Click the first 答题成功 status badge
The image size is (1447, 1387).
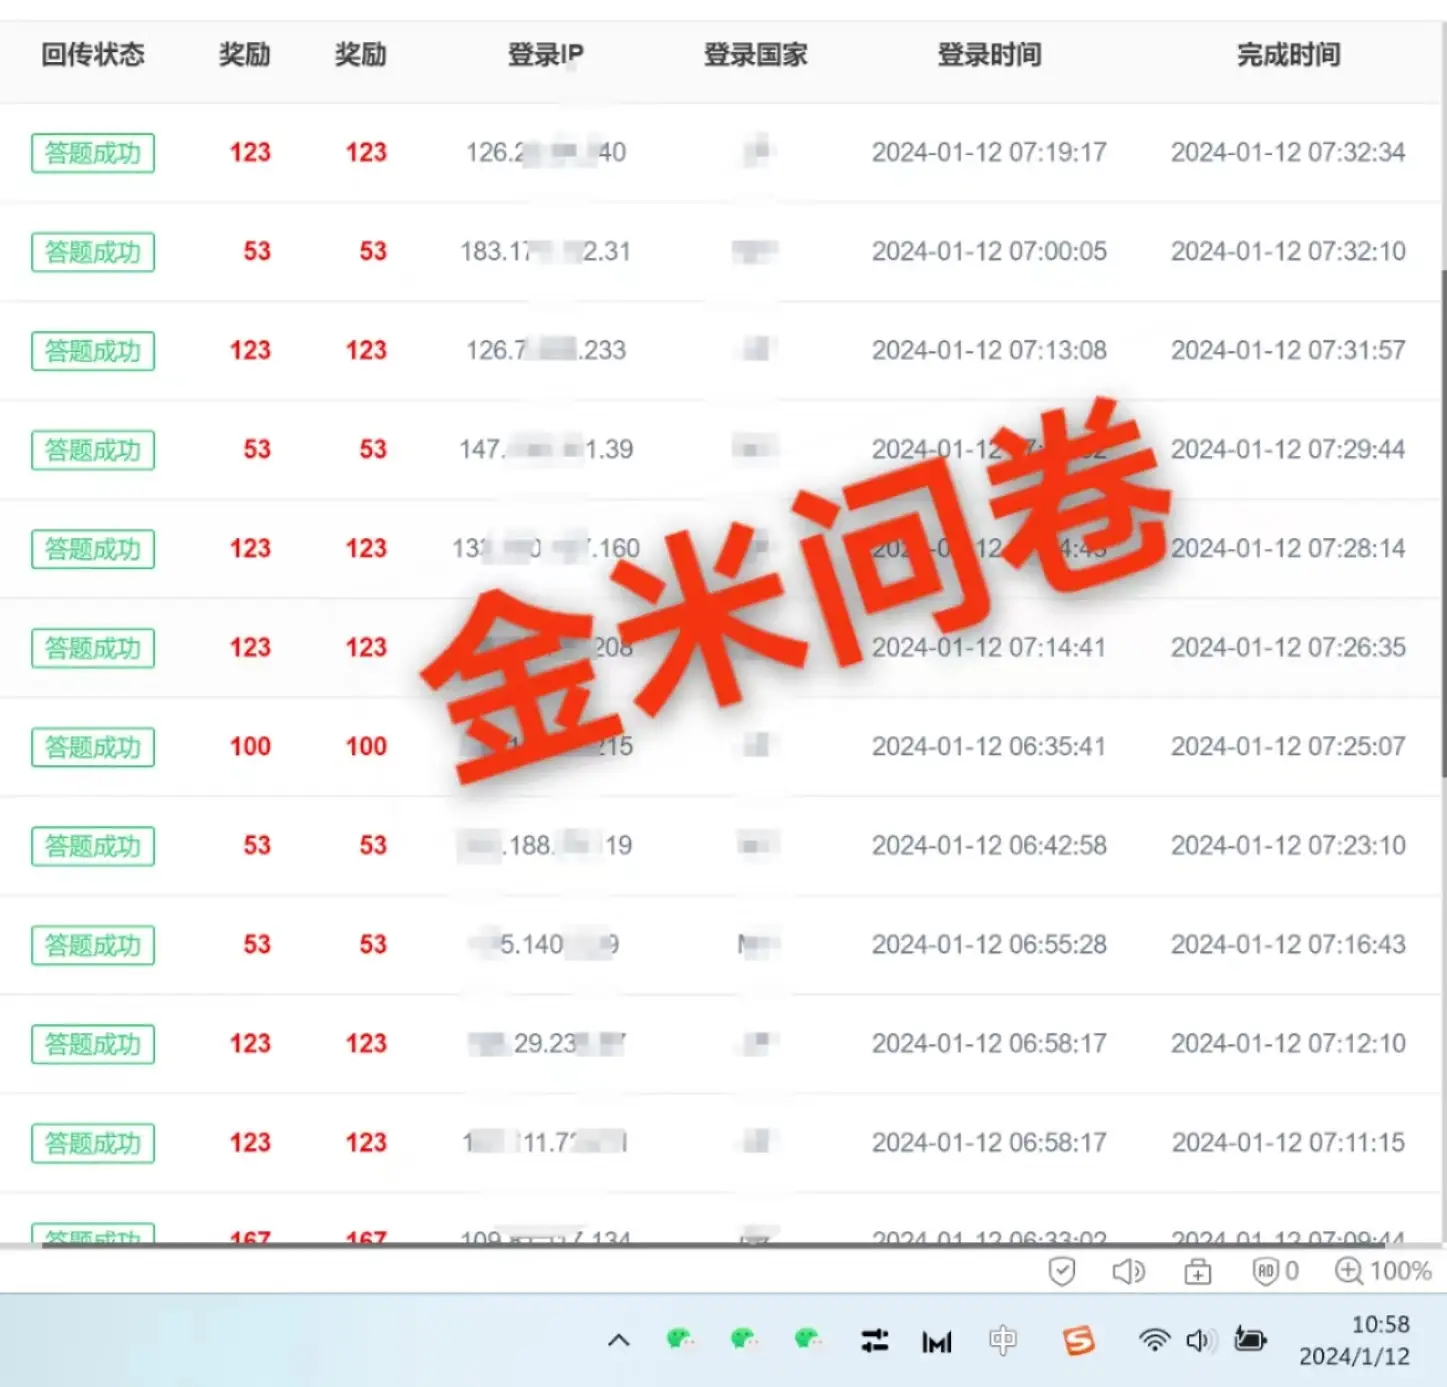point(92,153)
